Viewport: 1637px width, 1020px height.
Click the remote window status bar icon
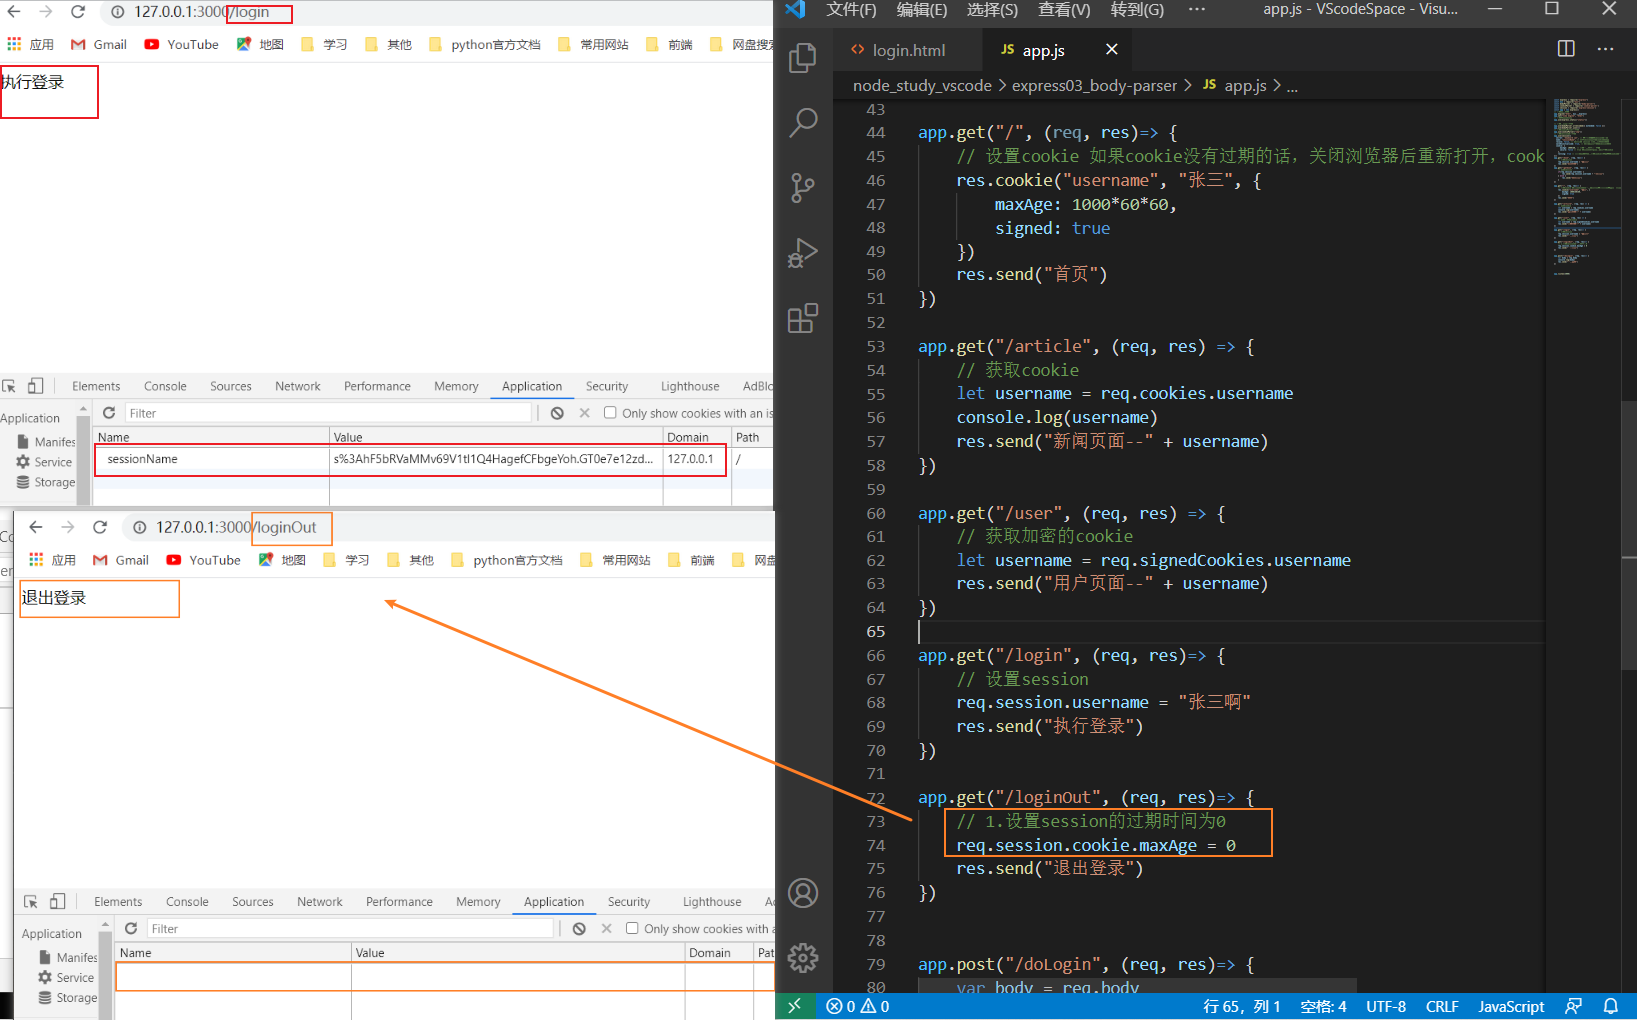point(794,1006)
